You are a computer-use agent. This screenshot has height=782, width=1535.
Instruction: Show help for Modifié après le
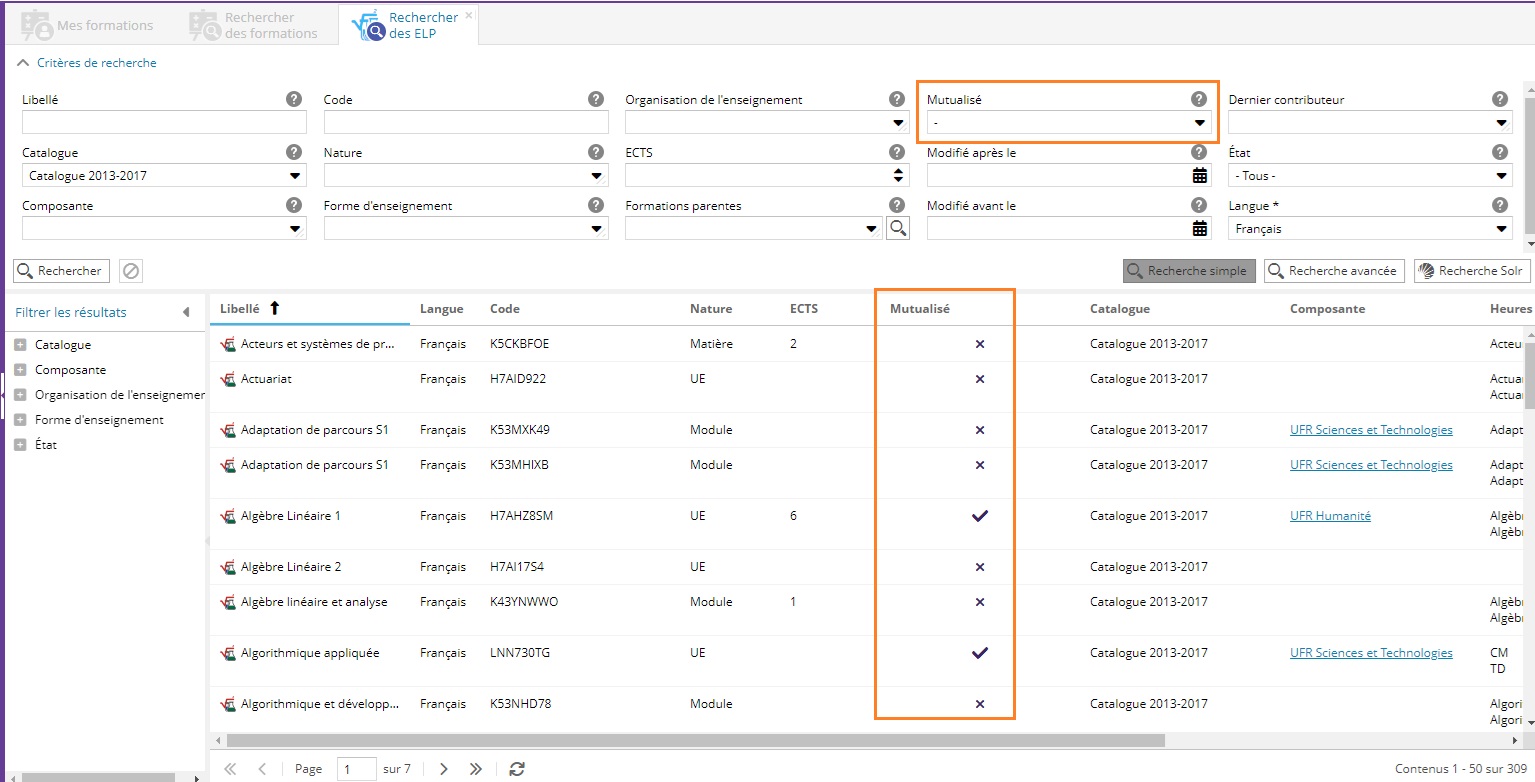pyautogui.click(x=1199, y=152)
